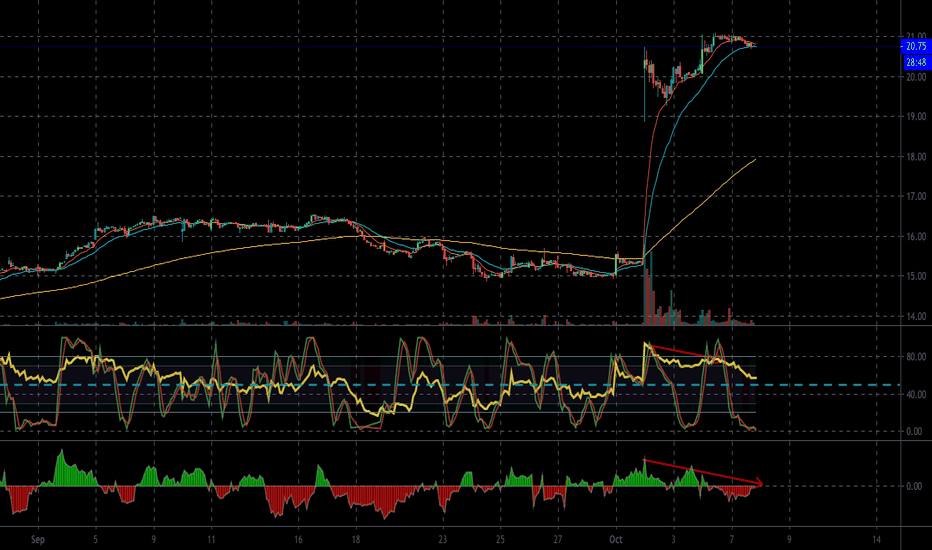This screenshot has height=550, width=932.
Task: Select the 19.00 price axis label
Action: 916,117
